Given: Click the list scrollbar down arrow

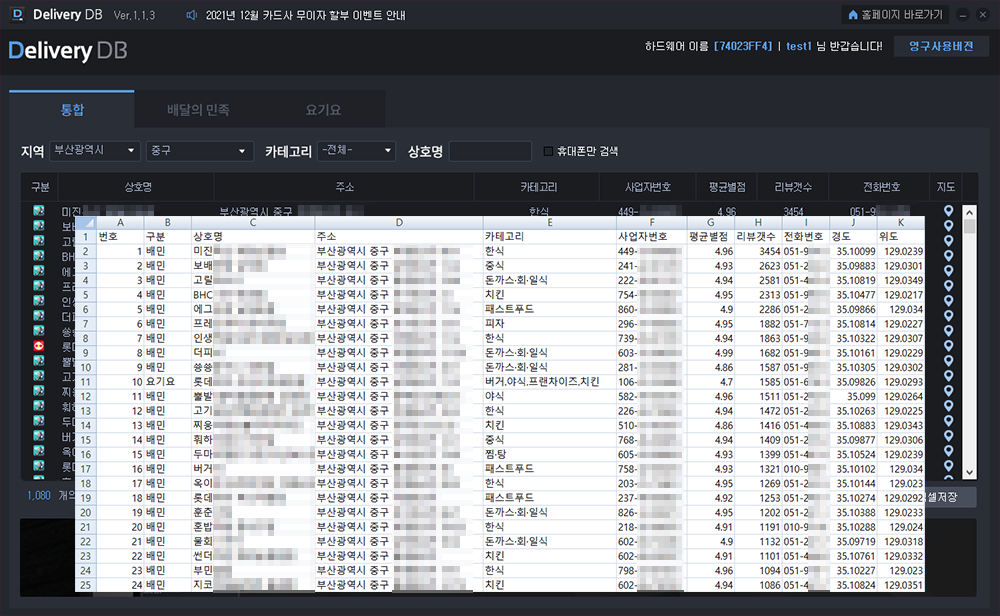Looking at the screenshot, I should pyautogui.click(x=969, y=473).
